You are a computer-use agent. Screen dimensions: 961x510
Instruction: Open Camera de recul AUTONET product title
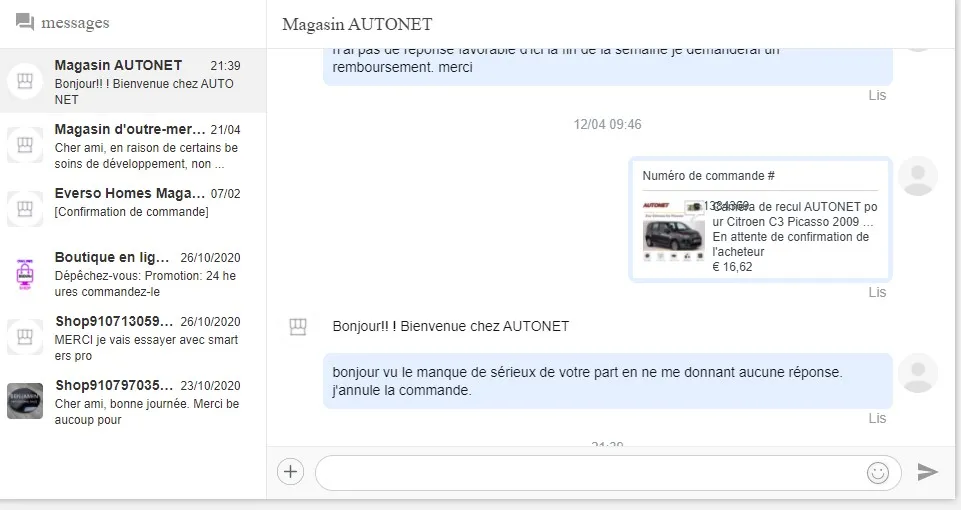pos(795,214)
